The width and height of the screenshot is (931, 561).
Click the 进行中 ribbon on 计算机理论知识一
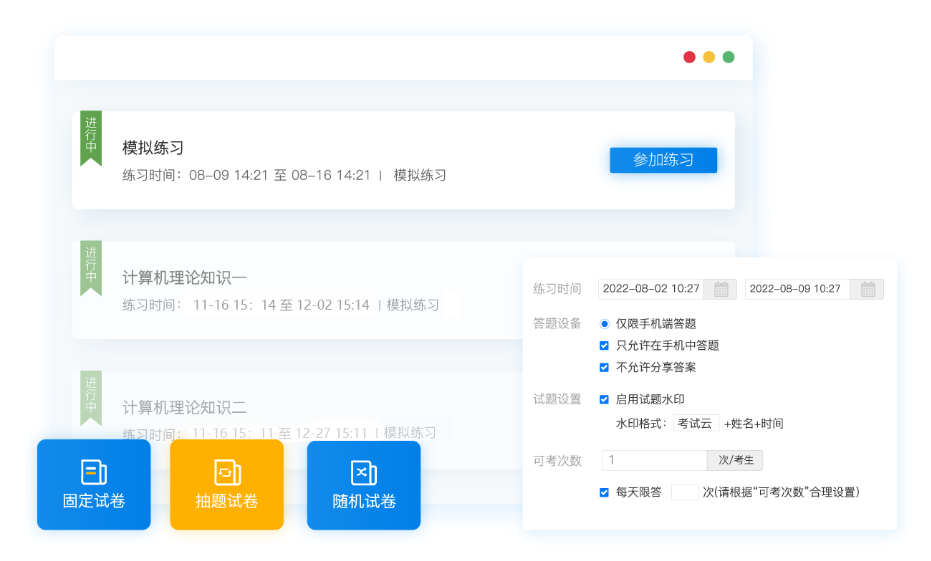[91, 267]
